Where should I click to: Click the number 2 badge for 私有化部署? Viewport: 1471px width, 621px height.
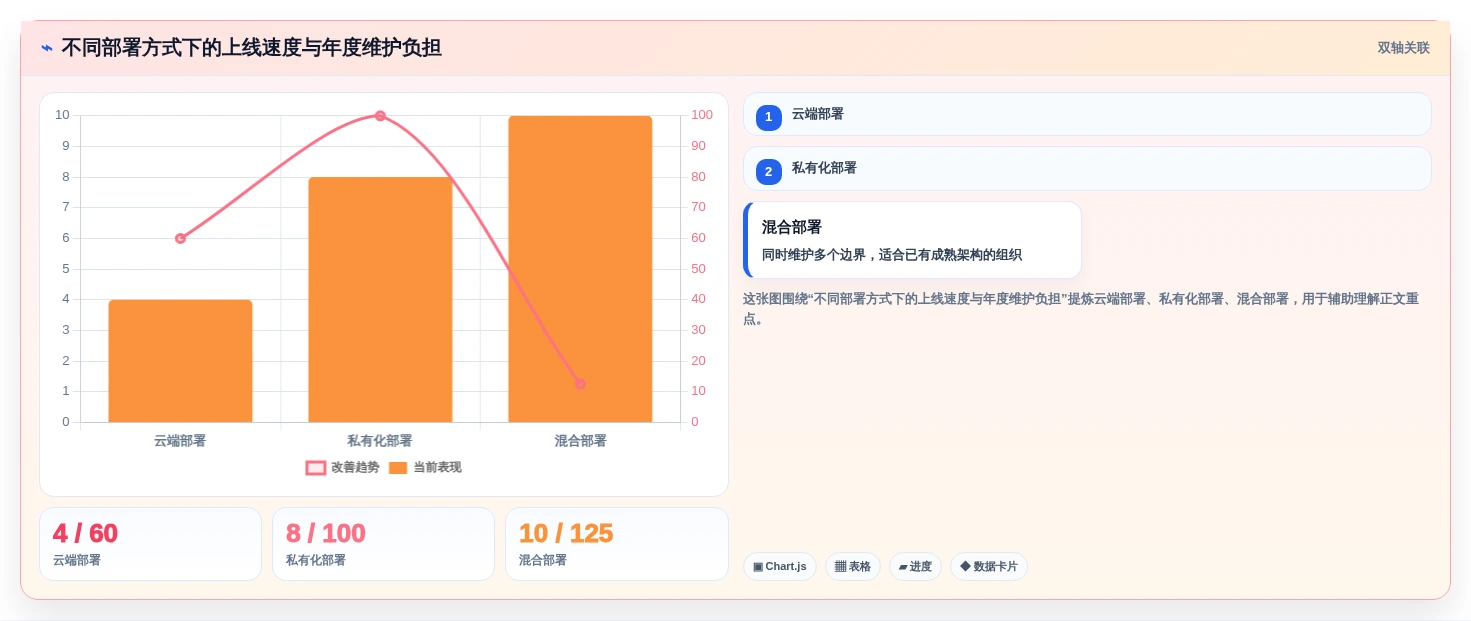click(x=768, y=172)
